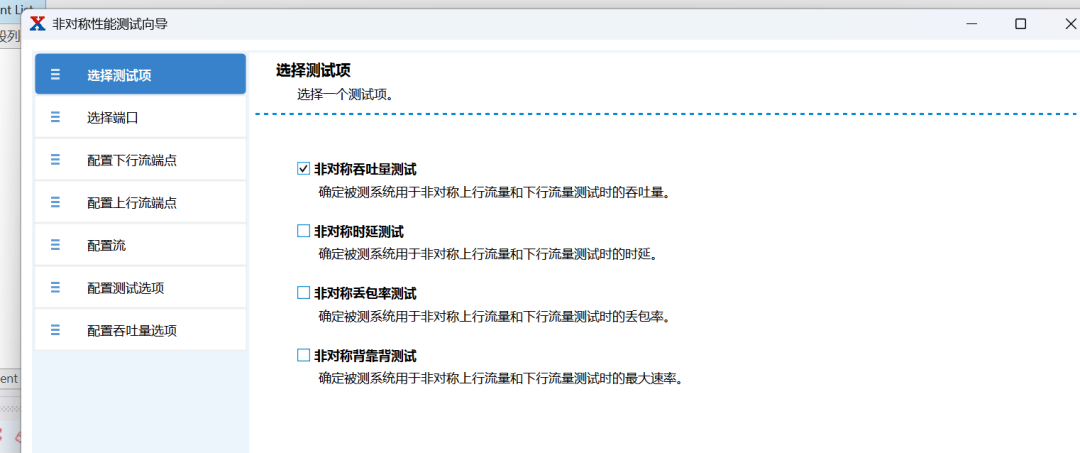Click the list icon beside 配置吞吐量选项
The width and height of the screenshot is (1080, 453).
tap(55, 330)
